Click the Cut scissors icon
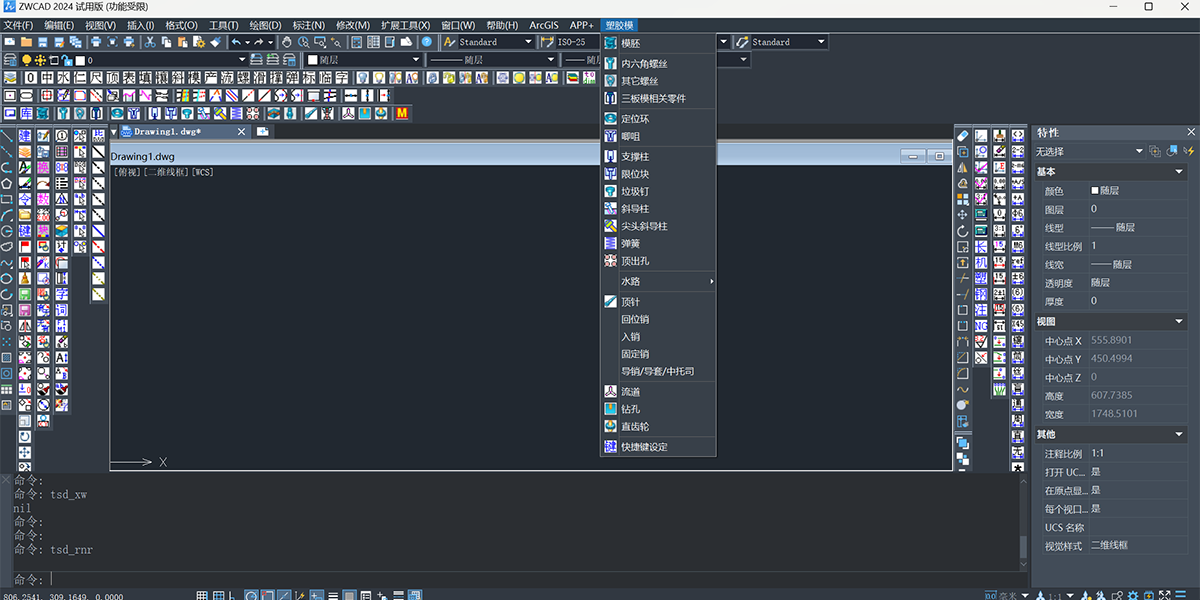The height and width of the screenshot is (600, 1200). 149,42
